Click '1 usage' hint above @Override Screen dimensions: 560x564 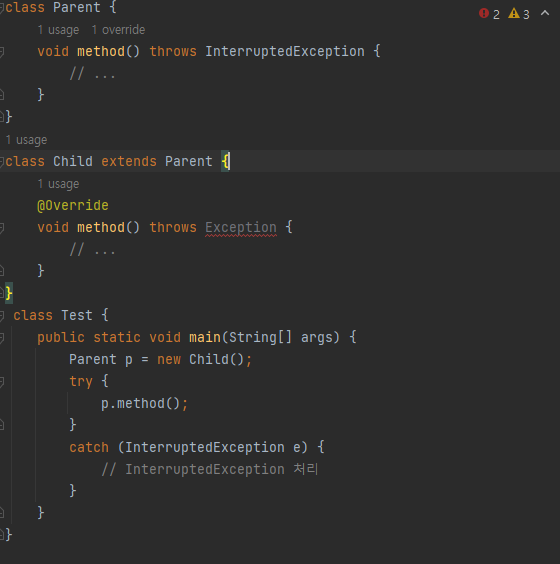(x=58, y=184)
